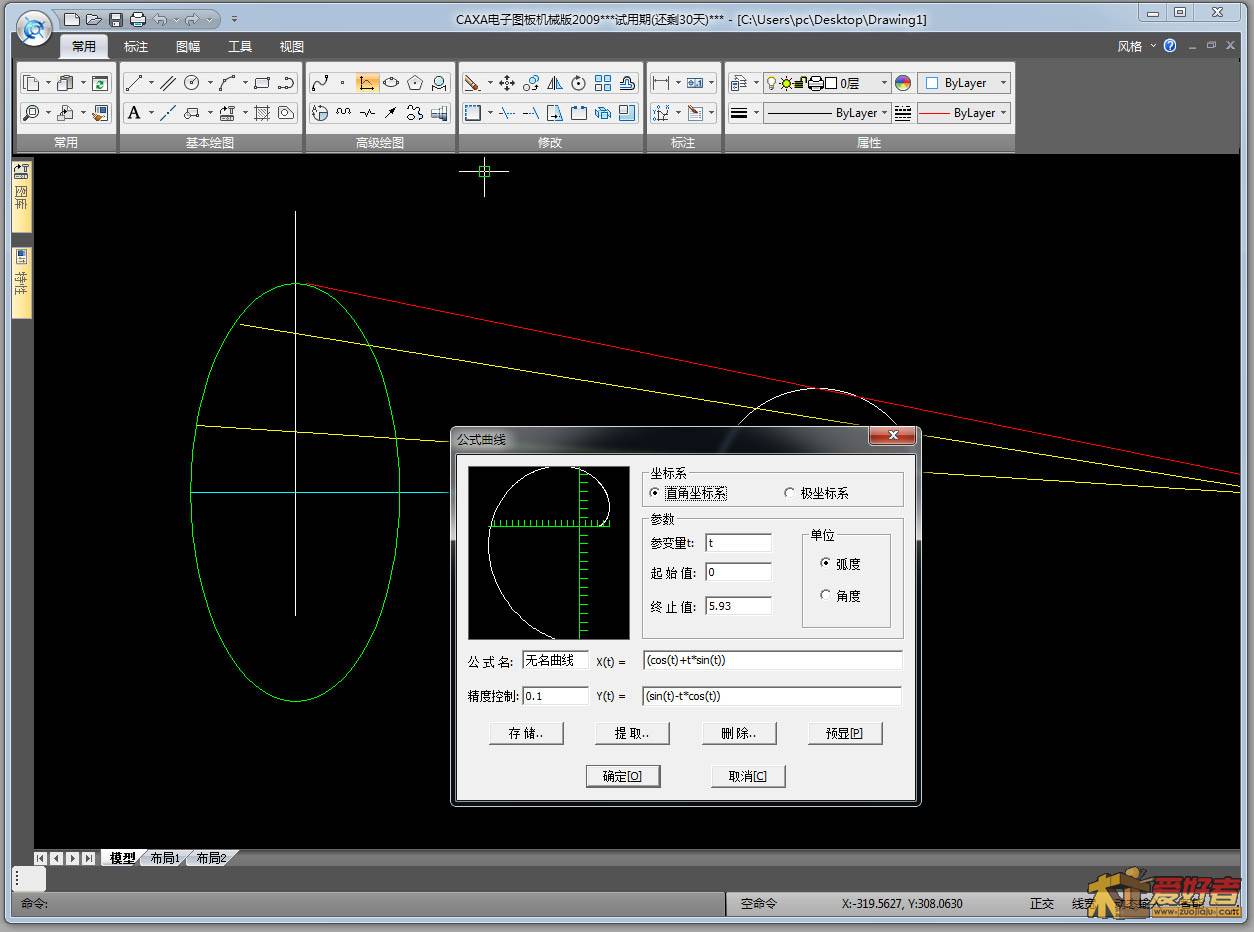Click the save icon in quick access toolbar
Image resolution: width=1254 pixels, height=932 pixels.
(116, 19)
